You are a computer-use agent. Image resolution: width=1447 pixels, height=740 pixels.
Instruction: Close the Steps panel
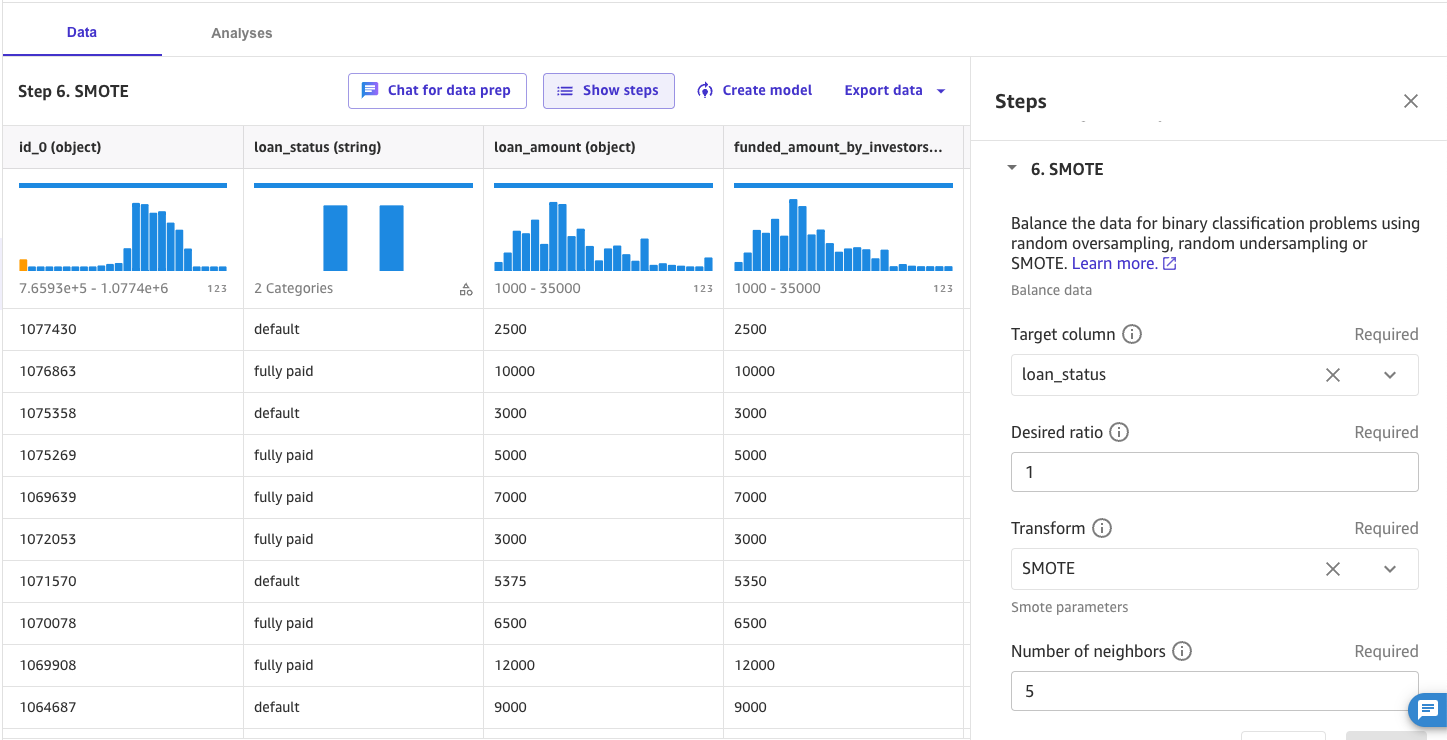(x=1411, y=101)
